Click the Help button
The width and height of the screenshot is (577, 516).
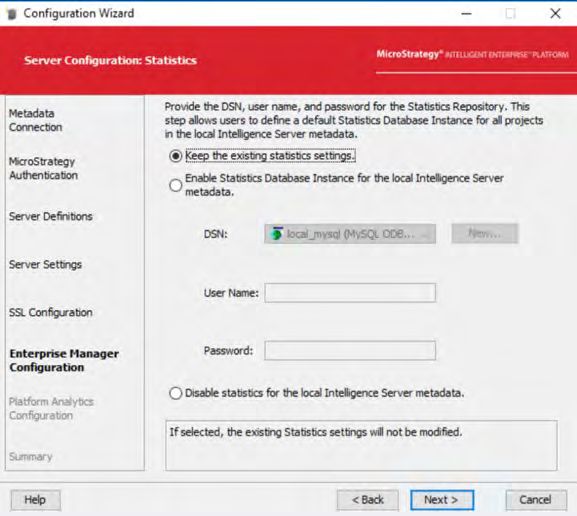35,500
